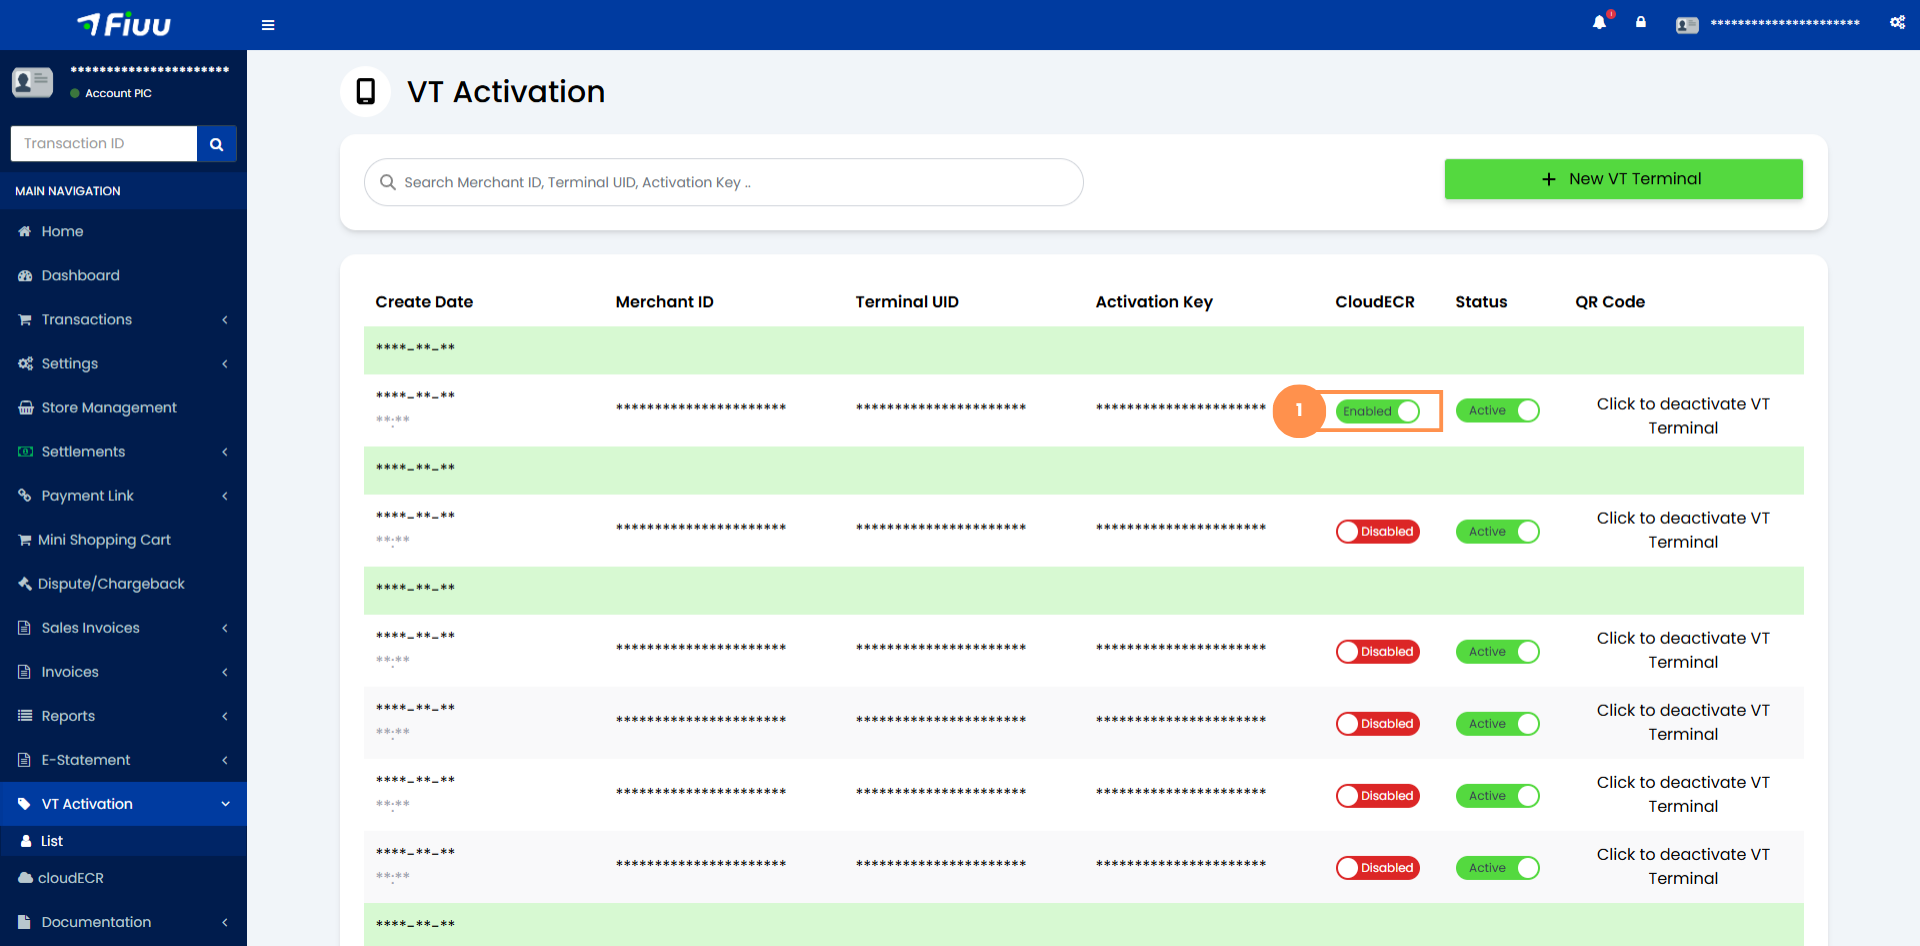Select cloudECR in the sidebar
This screenshot has width=1920, height=946.
pyautogui.click(x=70, y=878)
